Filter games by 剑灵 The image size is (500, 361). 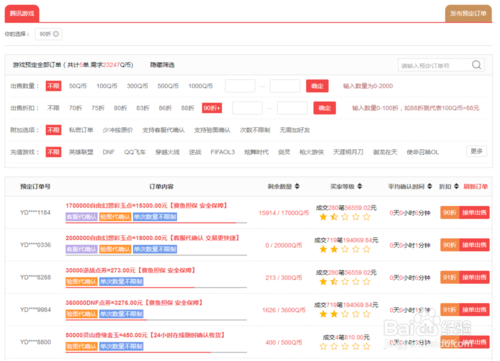[x=284, y=152]
